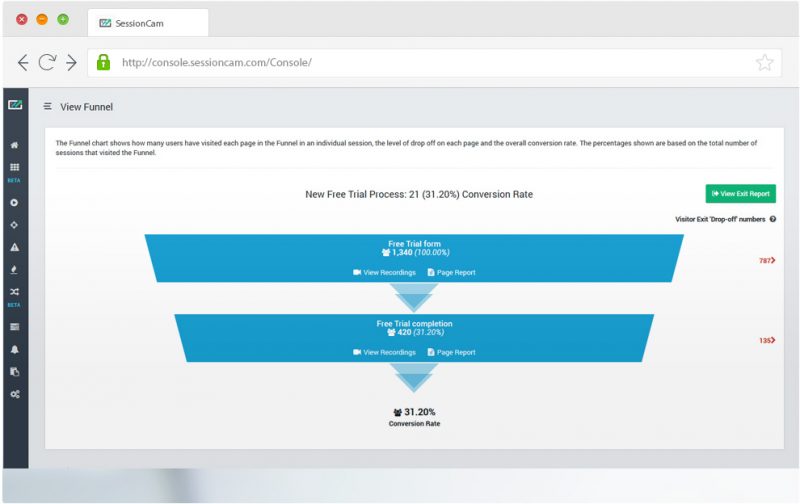This screenshot has width=800, height=504.
Task: Open the grid dashboard icon marked BETA
Action: pyautogui.click(x=15, y=168)
